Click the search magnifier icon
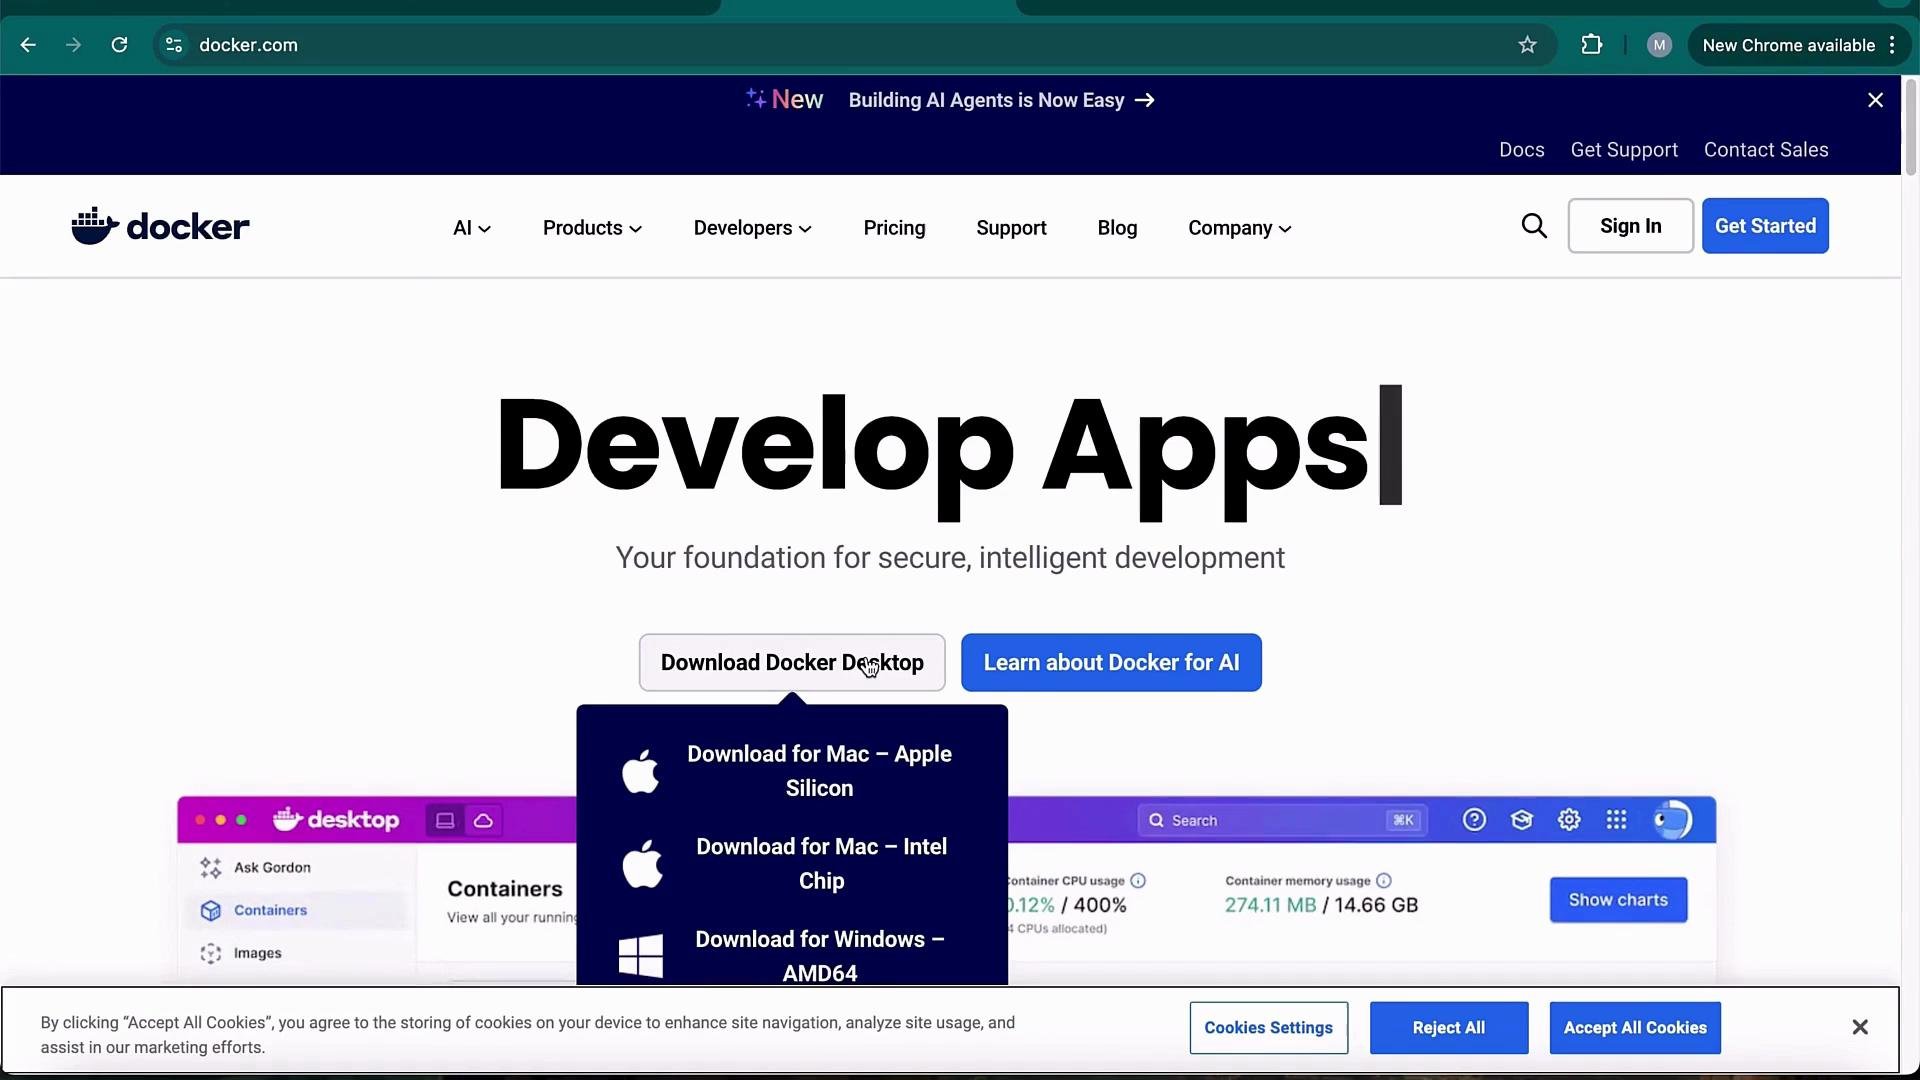 pos(1534,226)
